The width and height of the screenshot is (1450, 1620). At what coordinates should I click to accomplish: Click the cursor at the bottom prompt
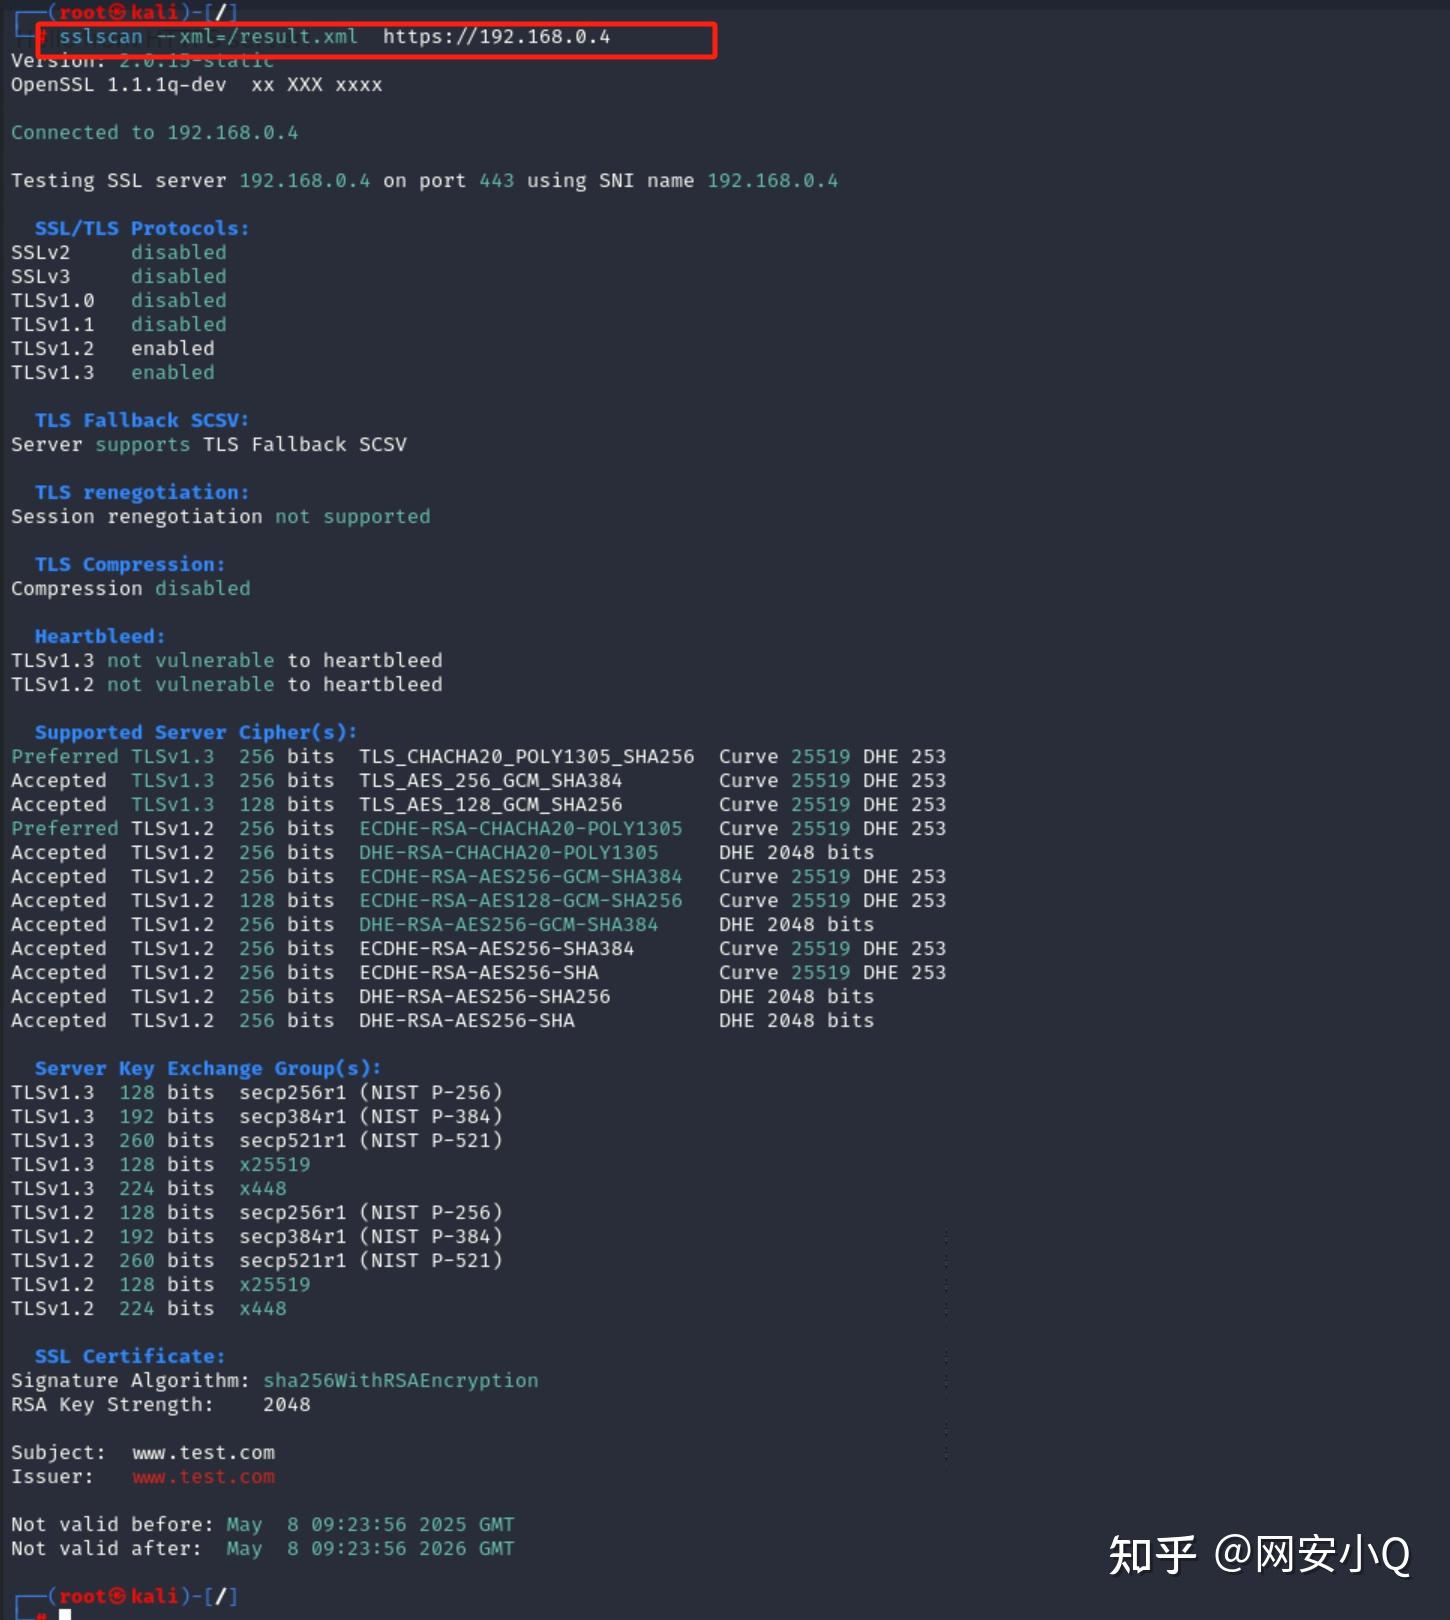click(65, 1614)
